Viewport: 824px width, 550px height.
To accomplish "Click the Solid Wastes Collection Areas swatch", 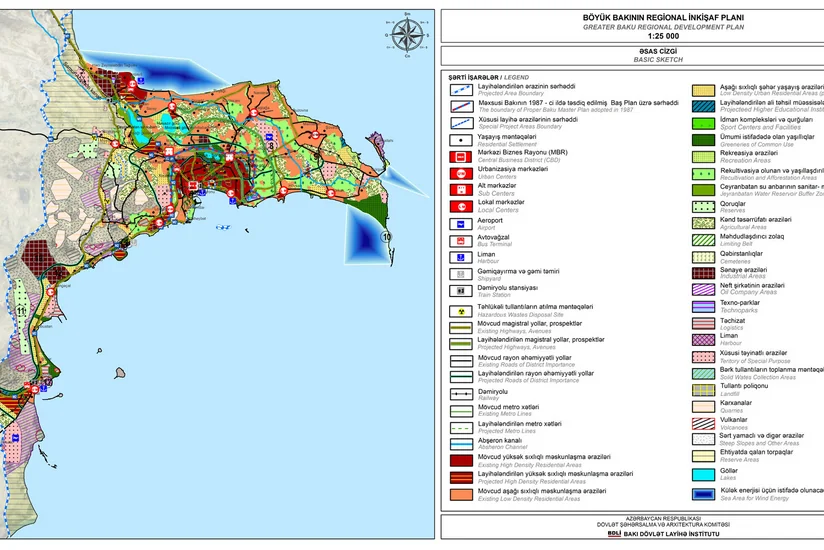I will click(703, 373).
